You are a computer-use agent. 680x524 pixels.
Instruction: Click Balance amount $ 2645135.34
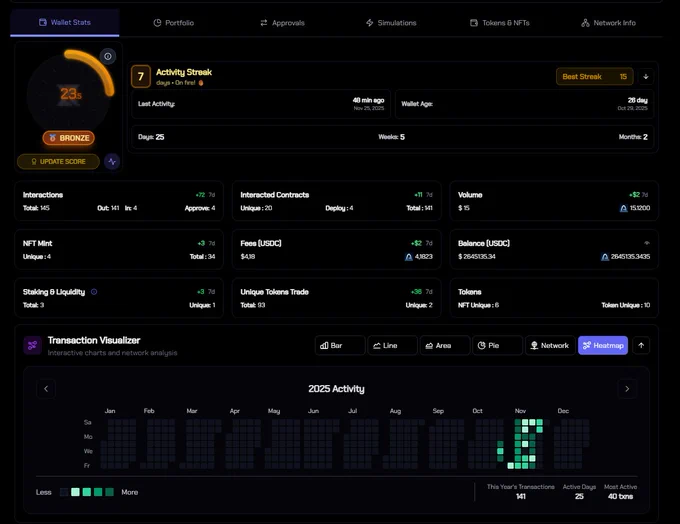pyautogui.click(x=477, y=257)
